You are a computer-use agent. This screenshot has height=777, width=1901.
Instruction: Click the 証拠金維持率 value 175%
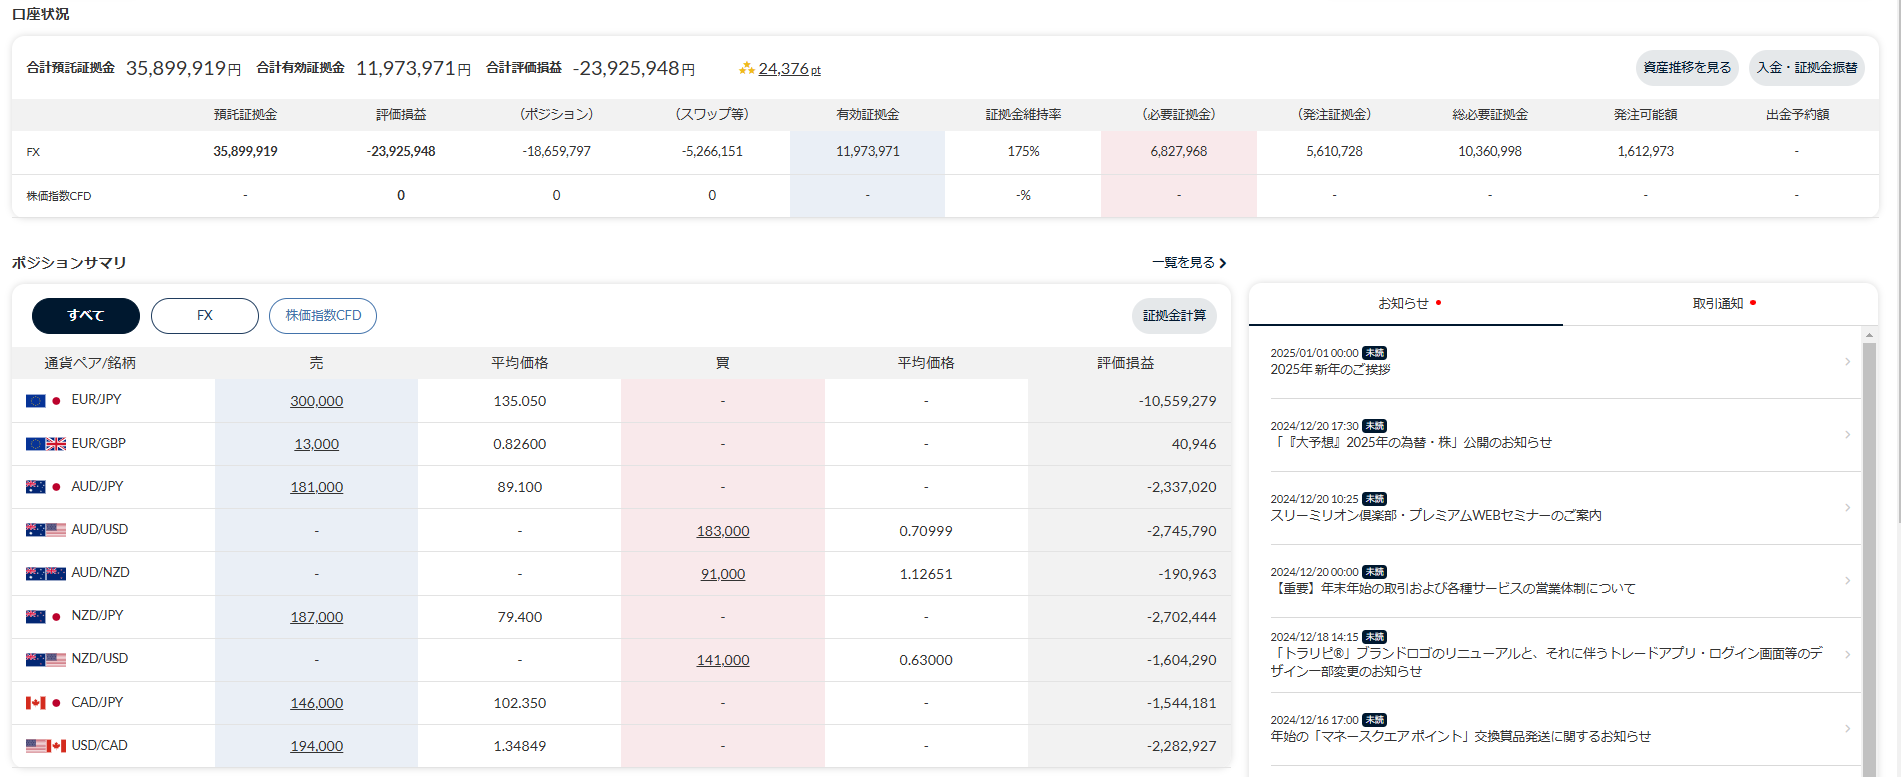1023,152
